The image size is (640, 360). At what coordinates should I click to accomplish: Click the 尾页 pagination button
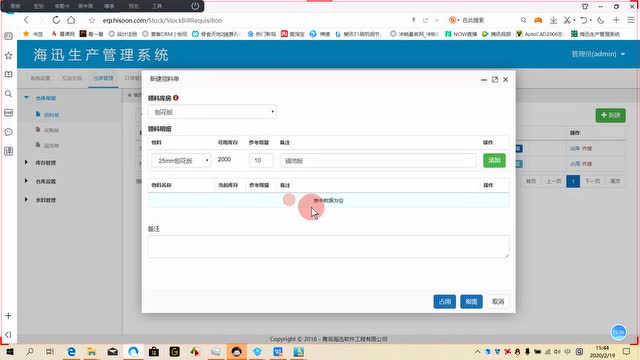(x=615, y=181)
